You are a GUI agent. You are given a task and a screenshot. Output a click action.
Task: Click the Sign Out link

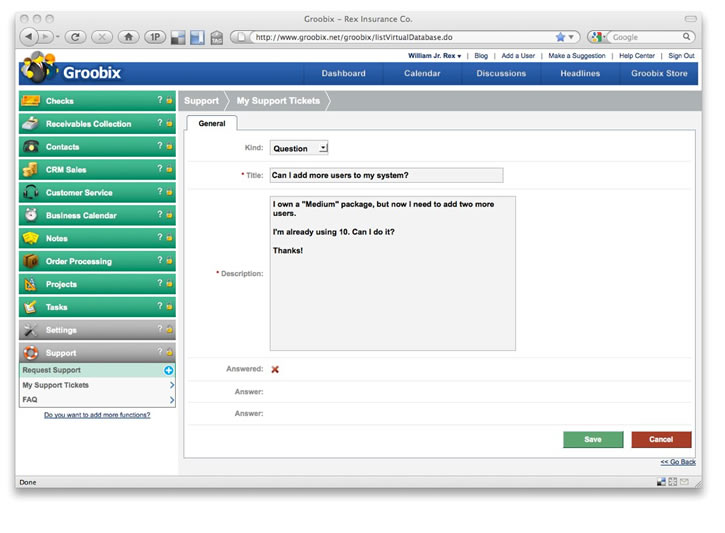click(681, 55)
